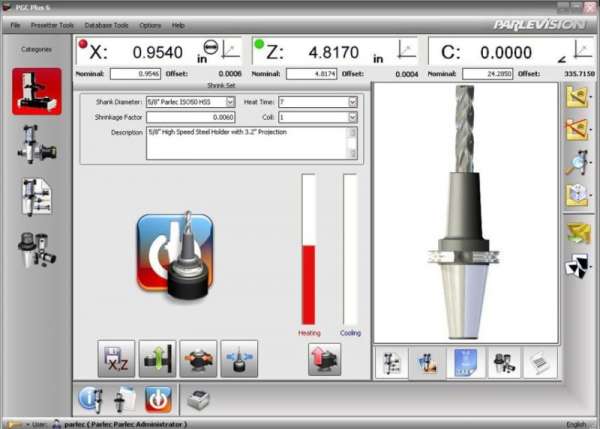Viewport: 600px width, 429px height.
Task: Click the Z value 4.8170 readout
Action: (334, 52)
